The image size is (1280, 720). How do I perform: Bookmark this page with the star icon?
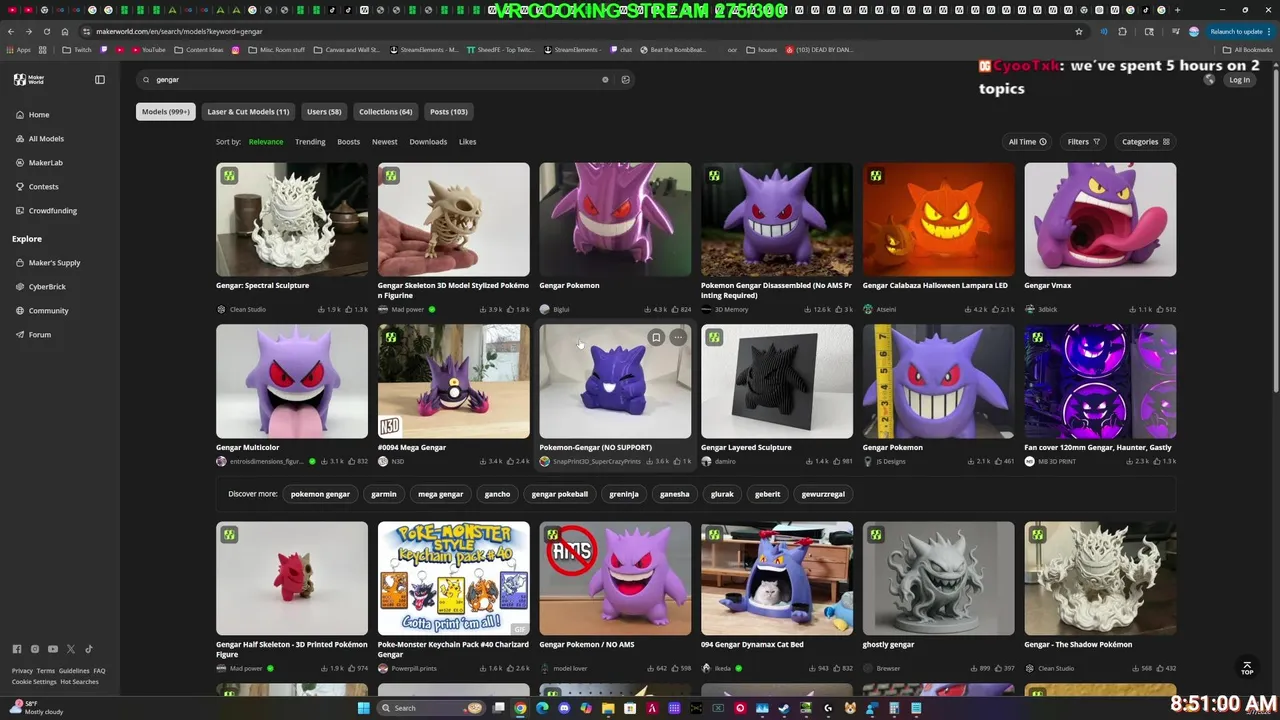pos(1079,31)
